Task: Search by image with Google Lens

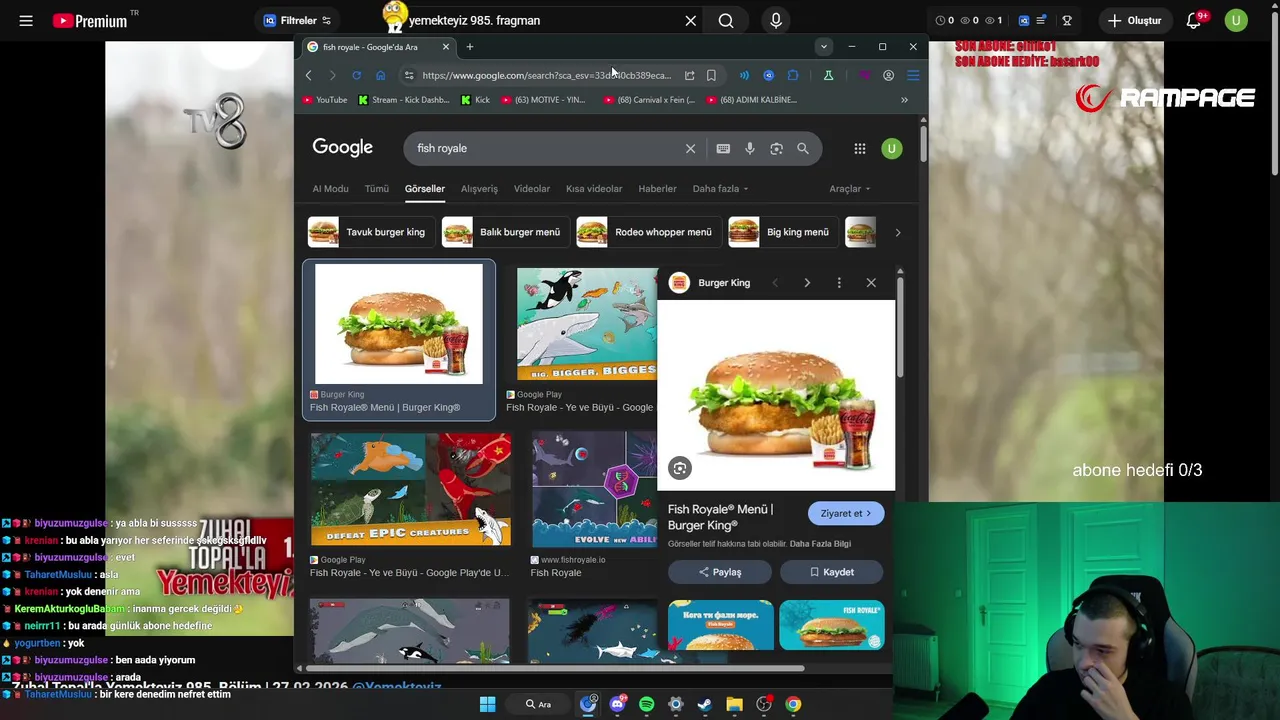Action: tap(776, 148)
